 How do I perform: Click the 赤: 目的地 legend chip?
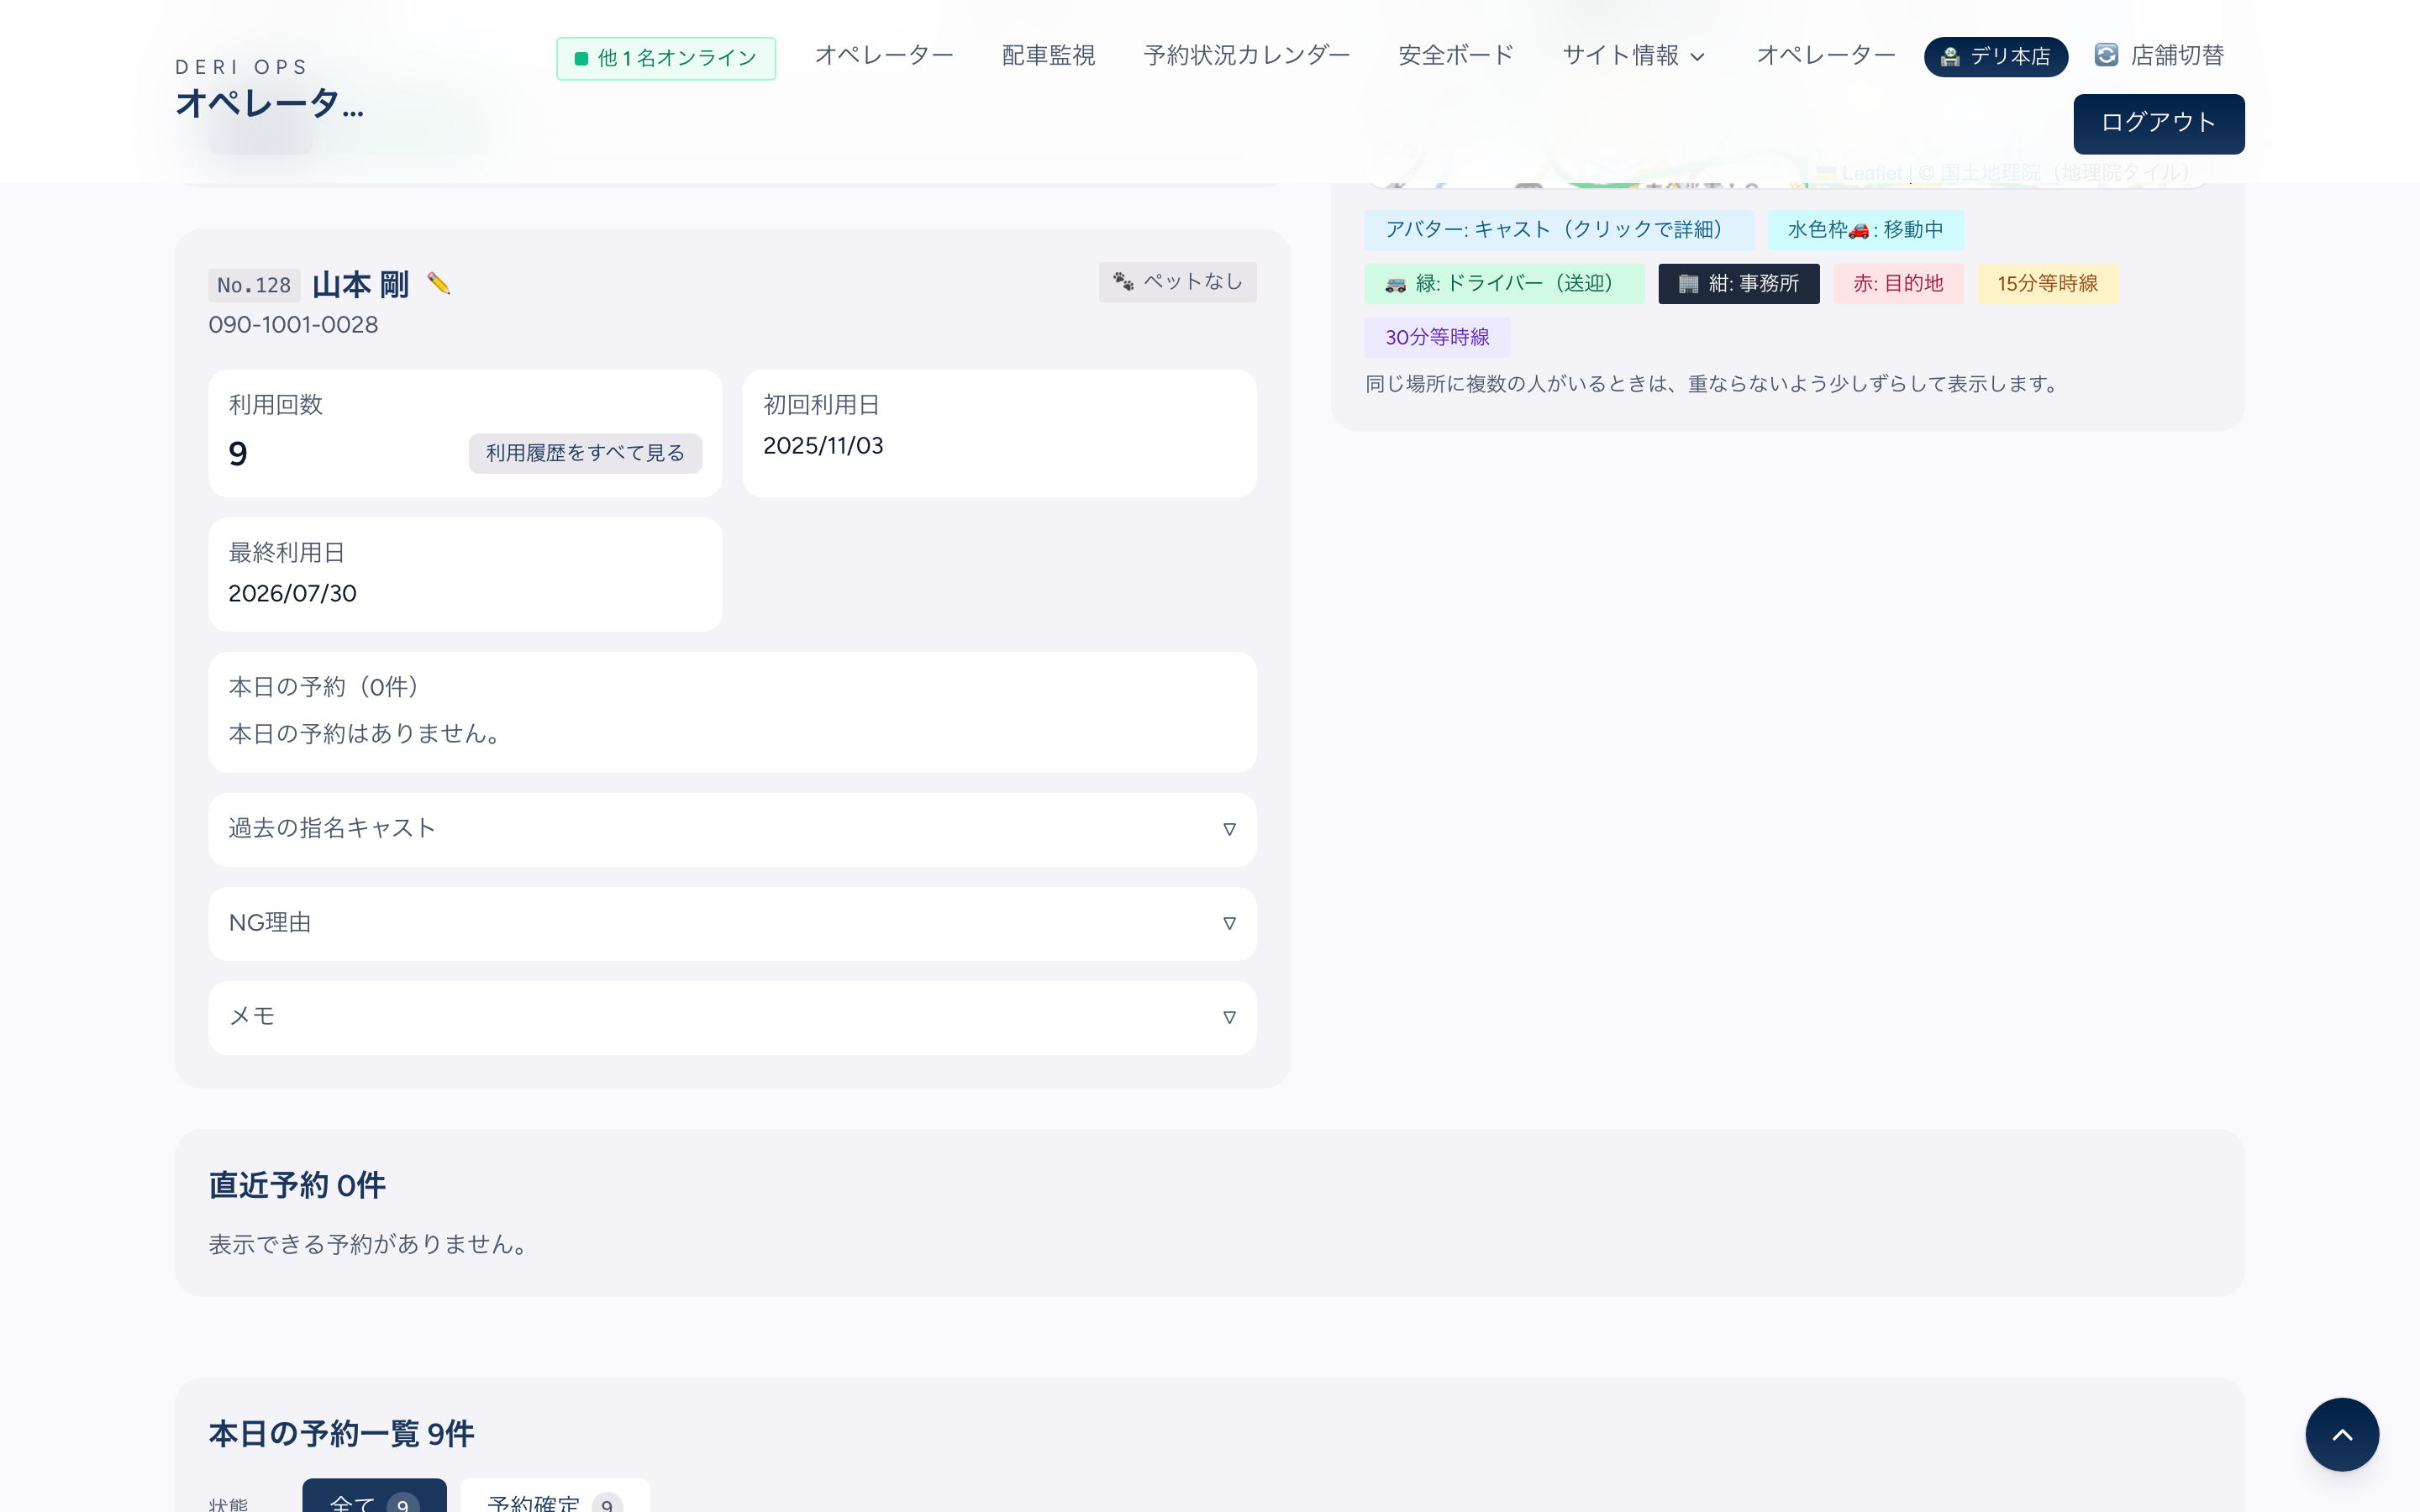tap(1898, 284)
